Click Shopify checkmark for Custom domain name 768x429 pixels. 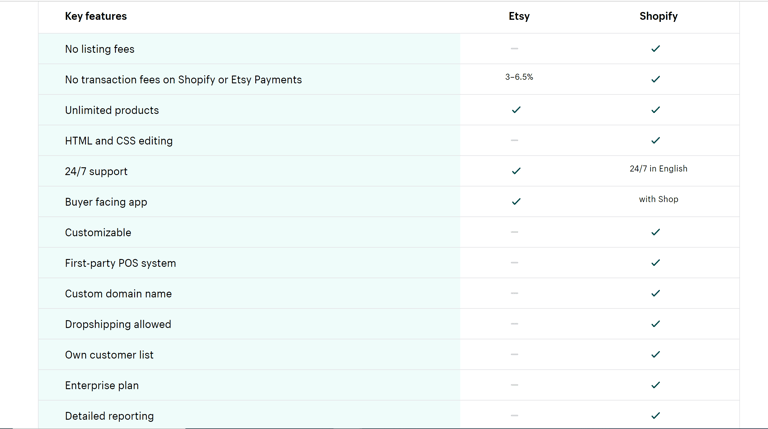coord(656,293)
